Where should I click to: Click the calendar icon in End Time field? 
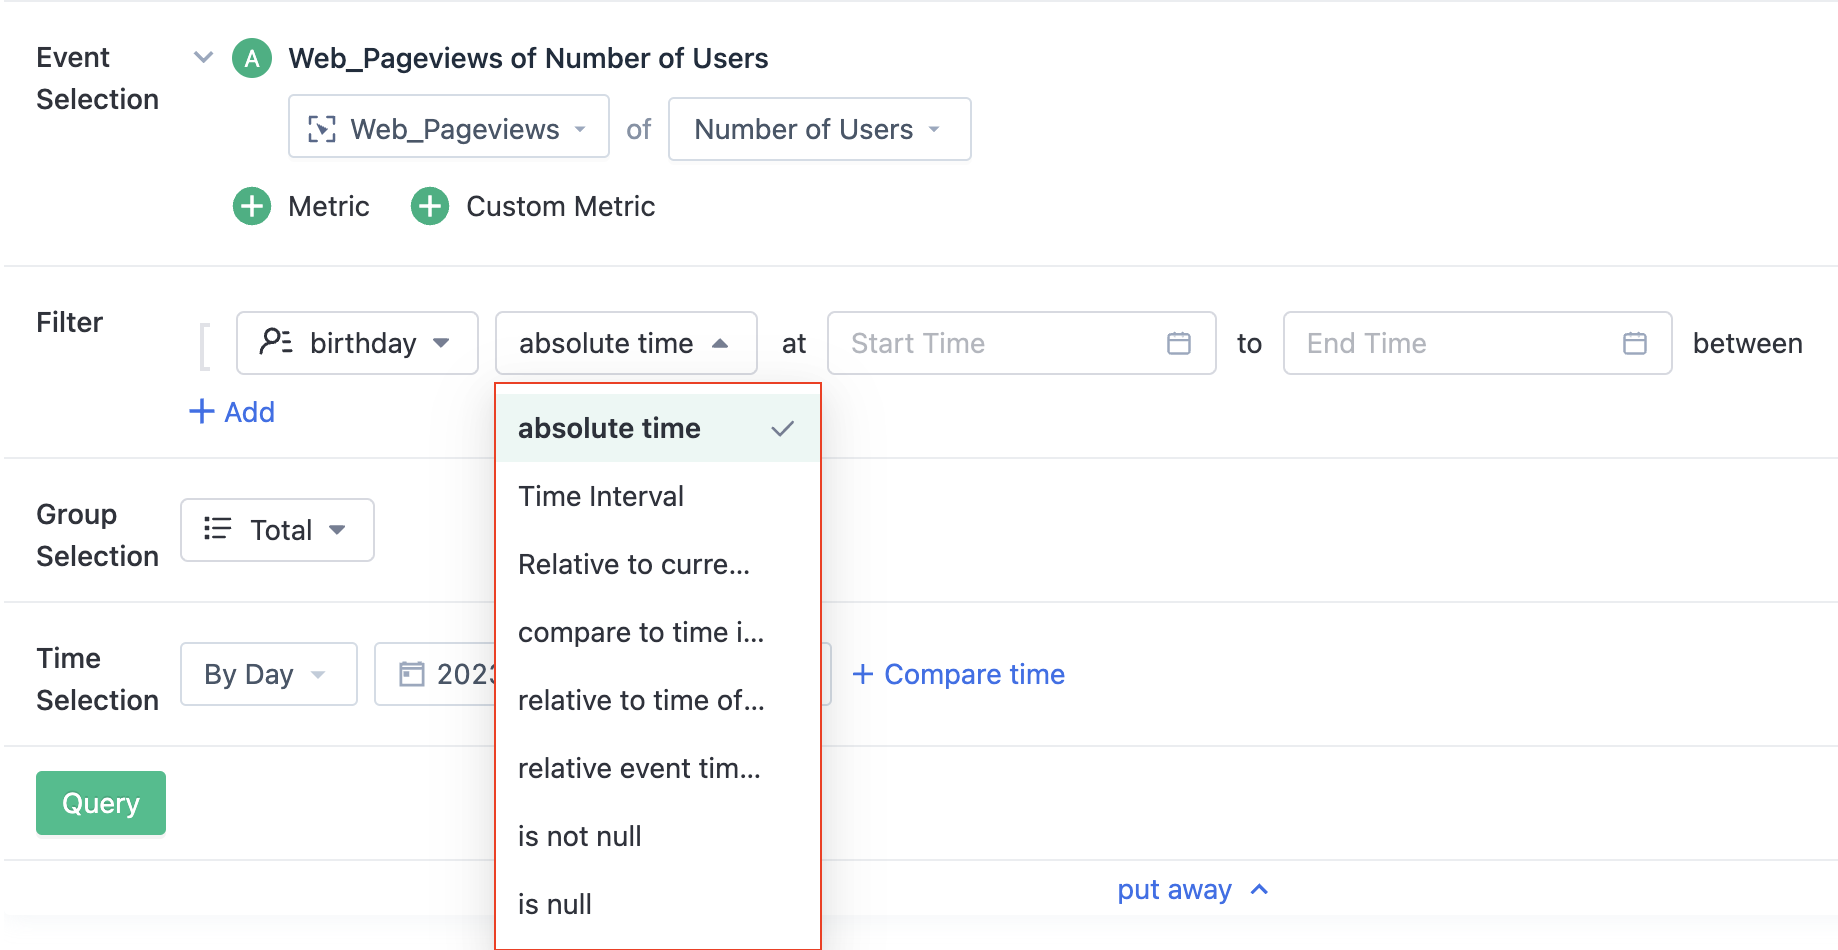[1635, 344]
